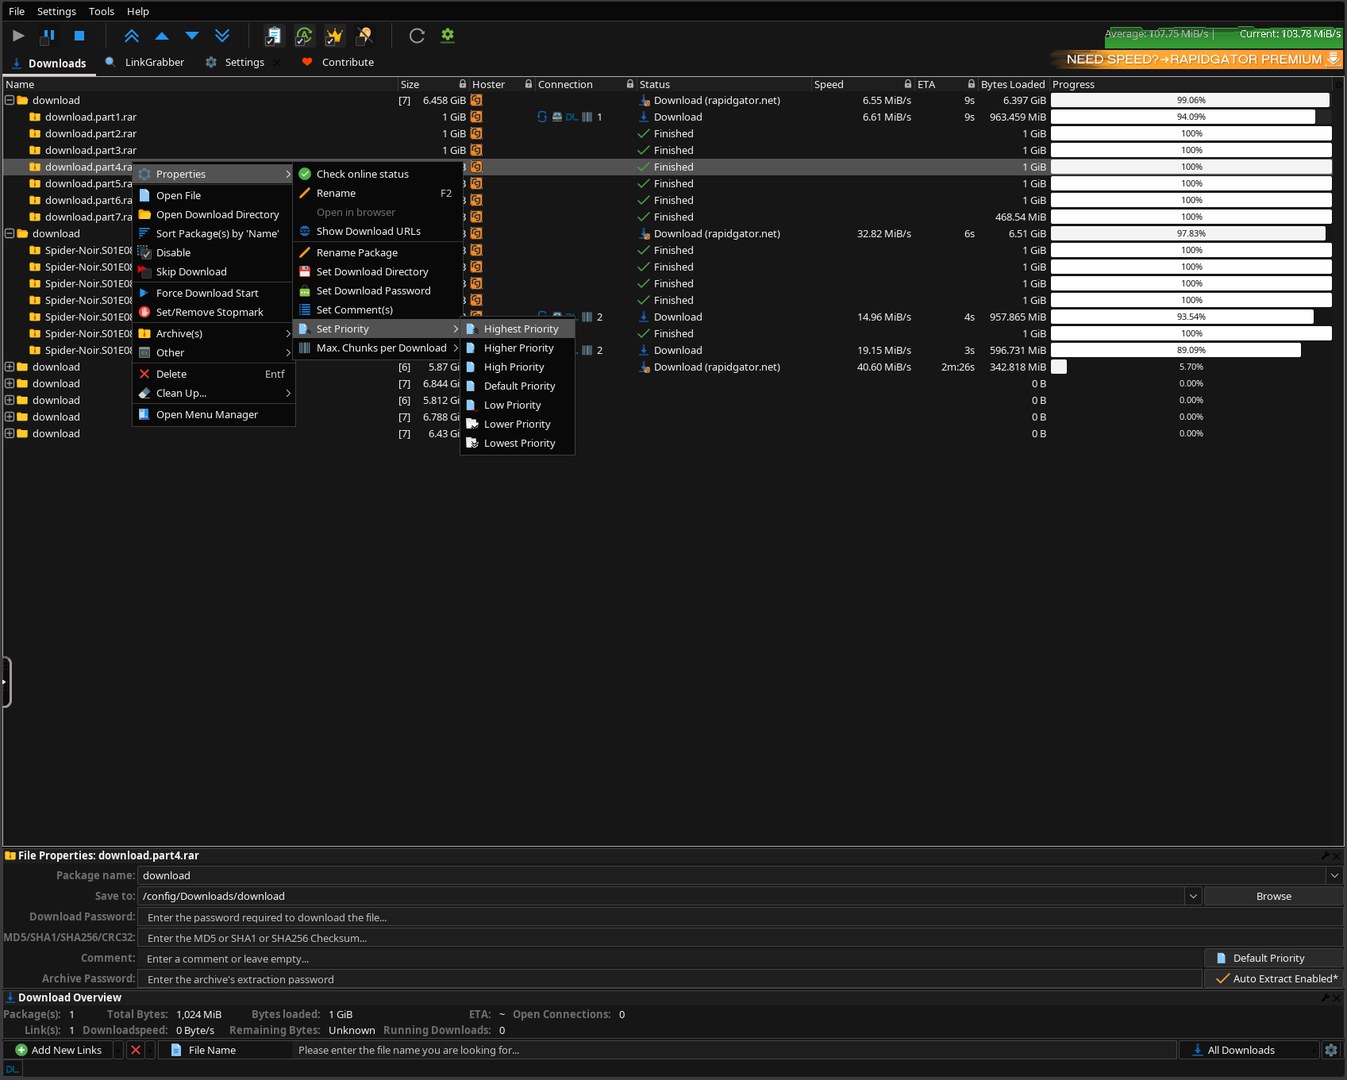Click green checkmark status icon of download.part3.rar
Image resolution: width=1347 pixels, height=1080 pixels.
click(x=644, y=150)
